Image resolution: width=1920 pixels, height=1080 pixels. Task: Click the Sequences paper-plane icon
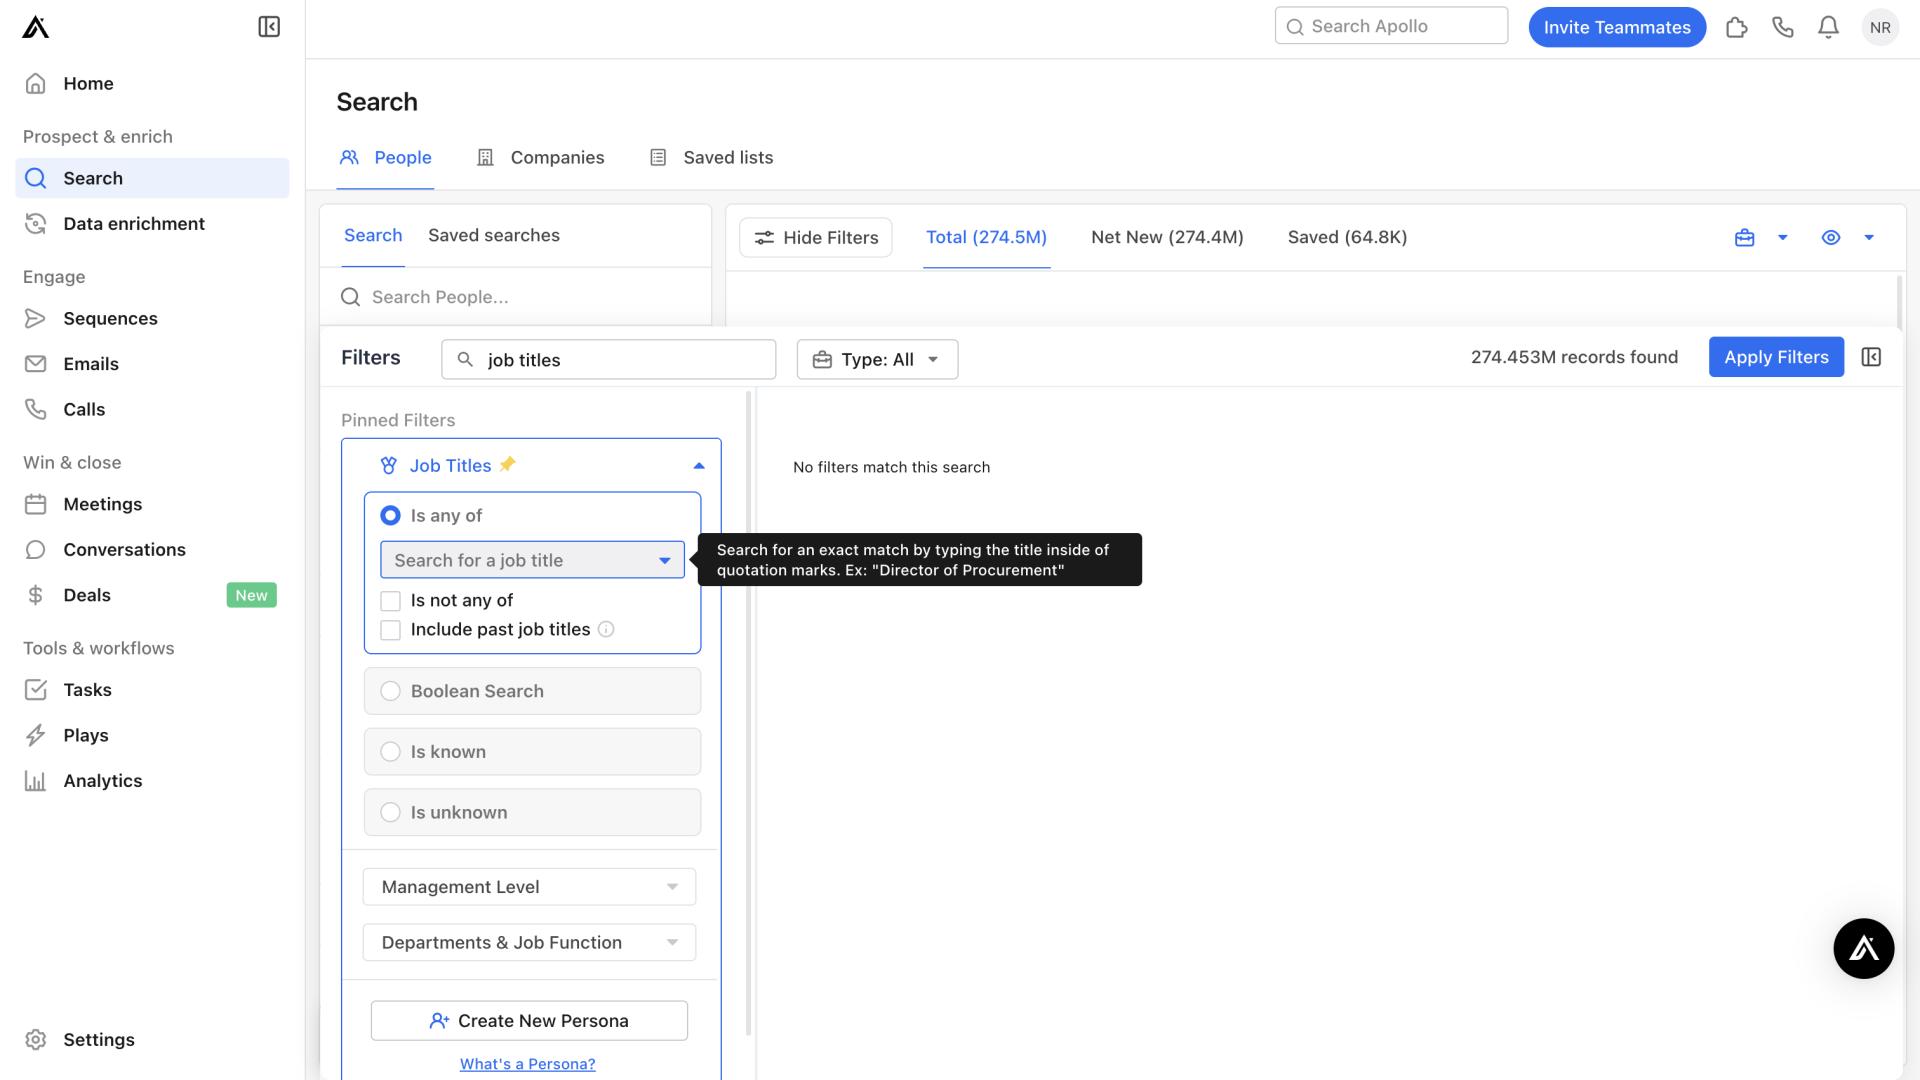[36, 319]
